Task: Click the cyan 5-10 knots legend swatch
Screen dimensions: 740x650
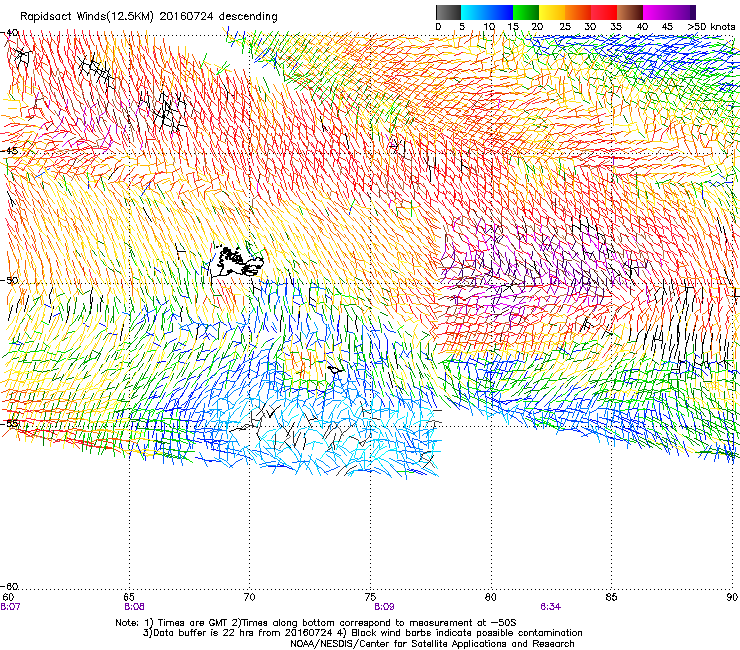Action: click(474, 12)
